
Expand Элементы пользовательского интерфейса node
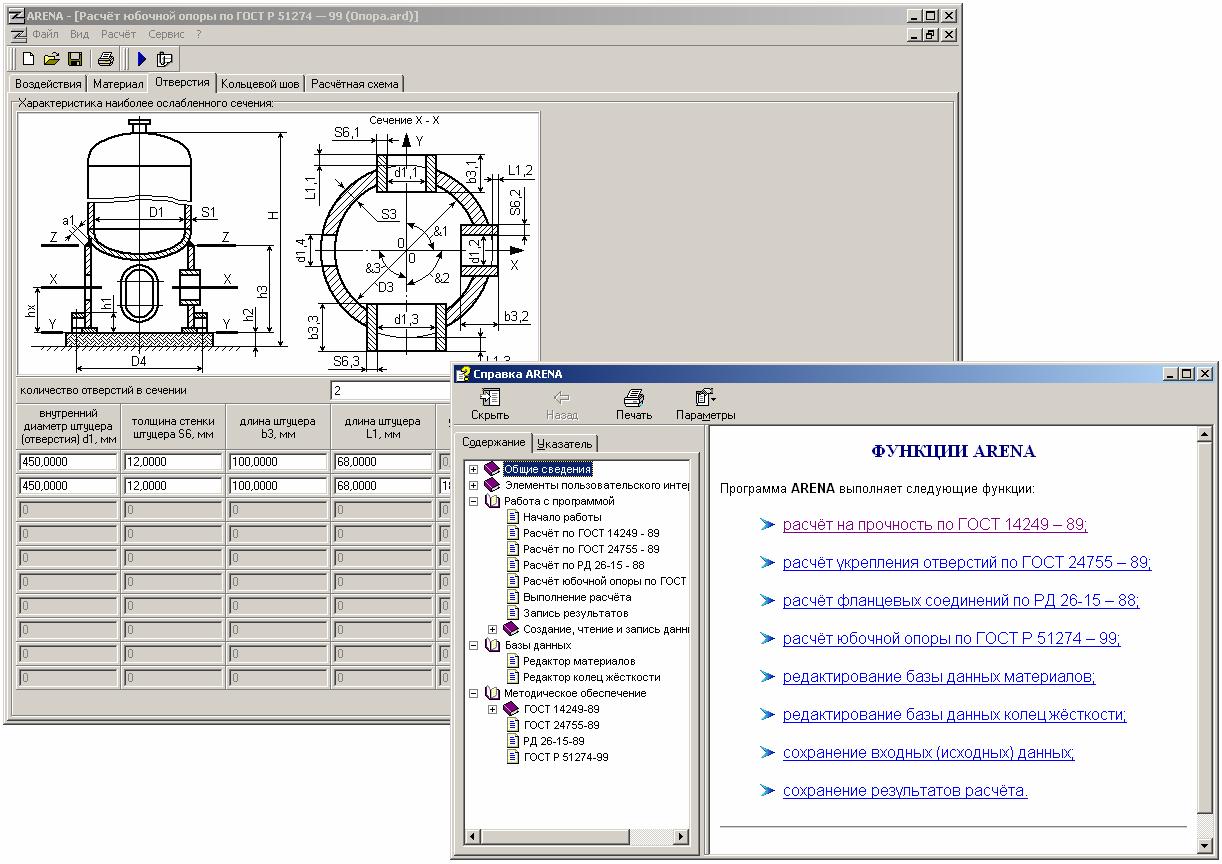tap(474, 485)
